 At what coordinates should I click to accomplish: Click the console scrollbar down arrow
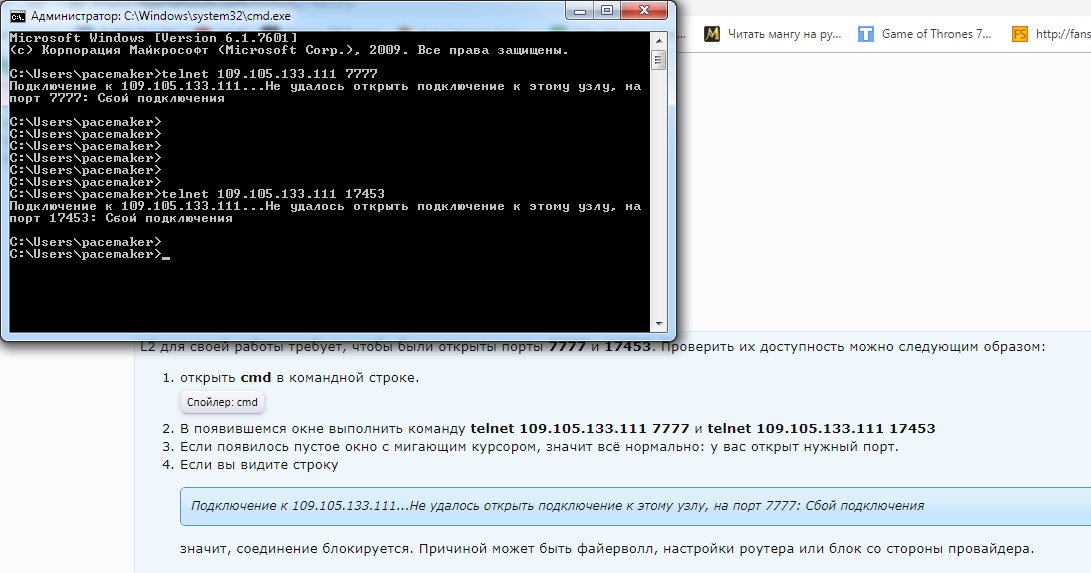coord(658,323)
